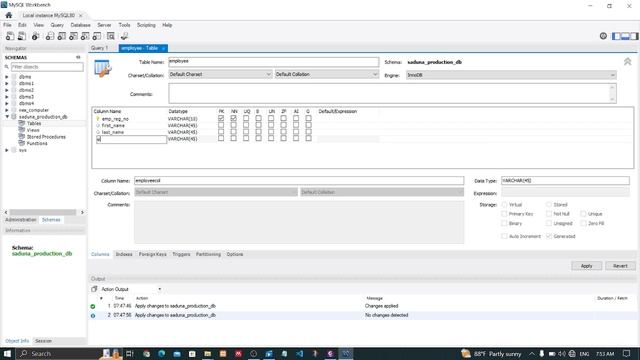This screenshot has height=360, width=640.
Task: Open Task View on the taskbar
Action: (130, 353)
